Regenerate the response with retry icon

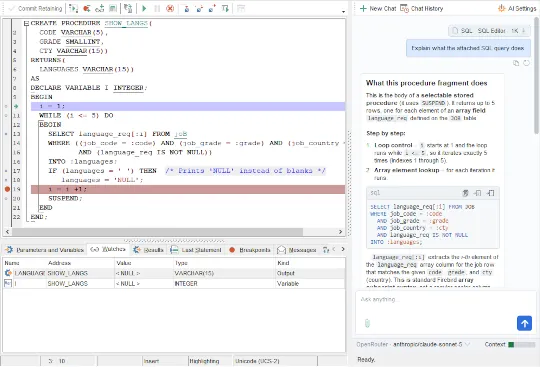pyautogui.click(x=526, y=63)
